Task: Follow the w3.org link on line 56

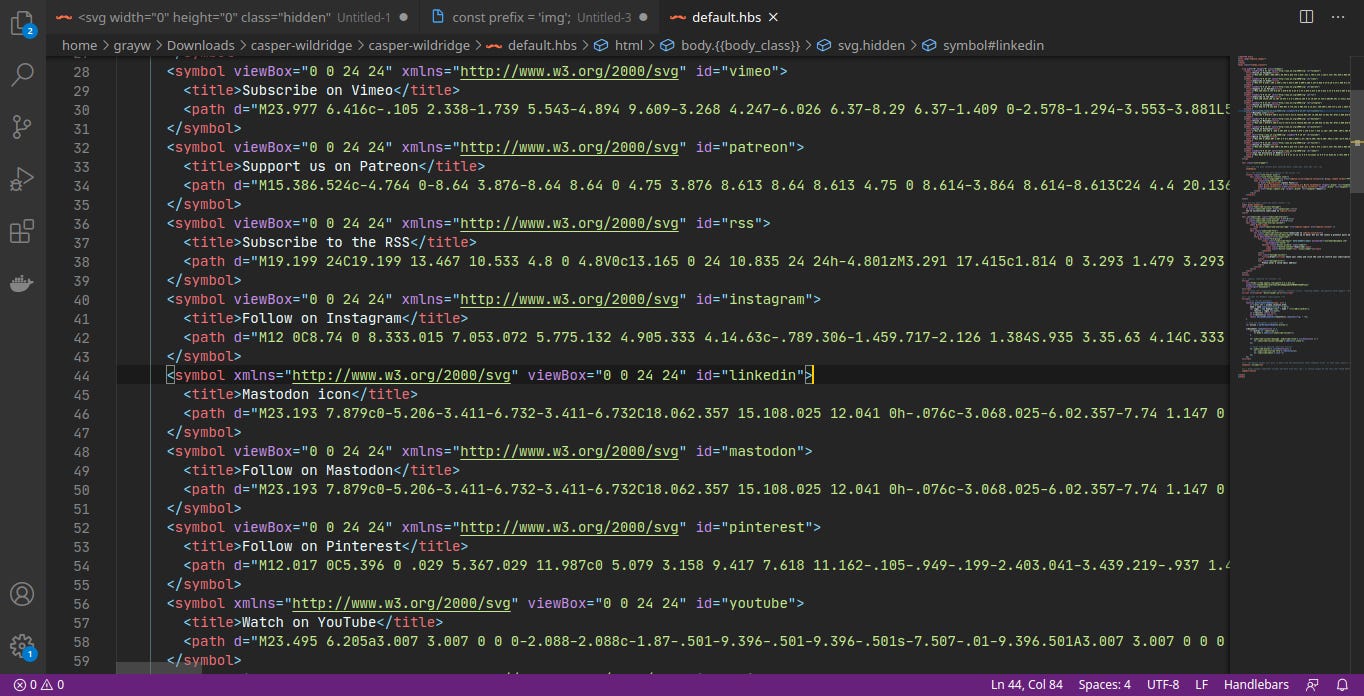Action: (403, 603)
